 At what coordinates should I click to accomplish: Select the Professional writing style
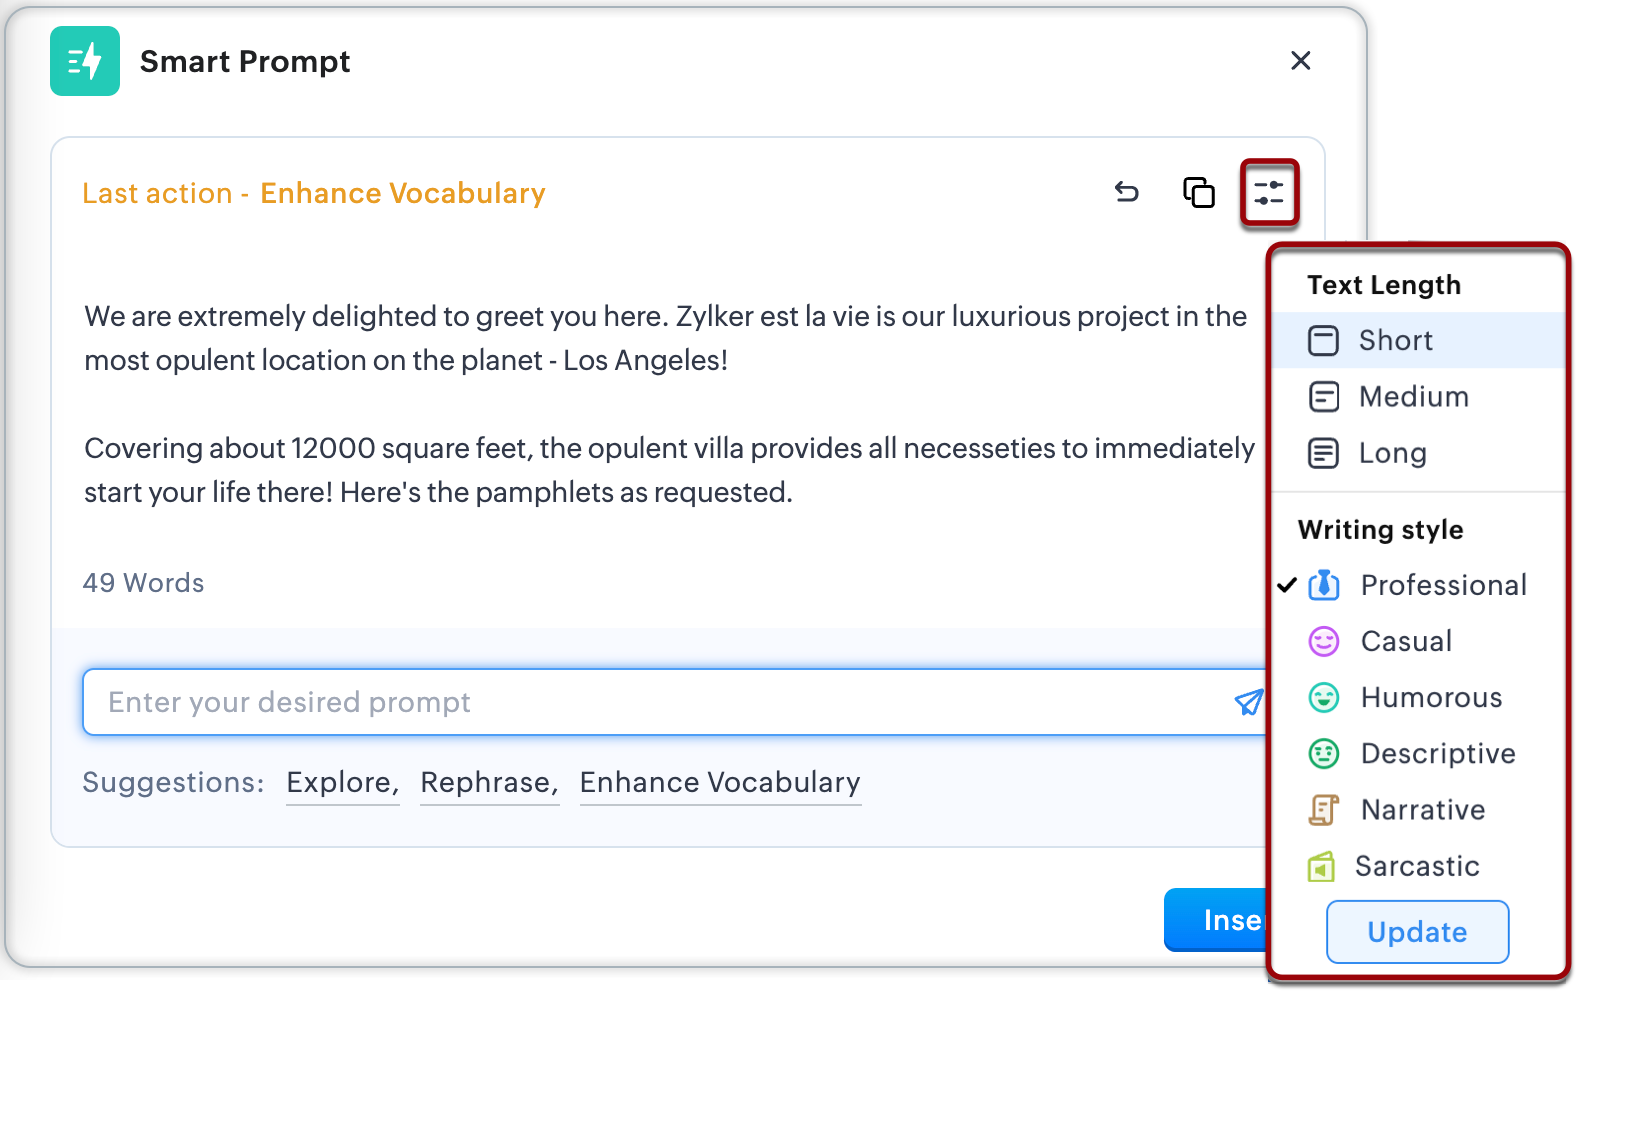pyautogui.click(x=1418, y=585)
